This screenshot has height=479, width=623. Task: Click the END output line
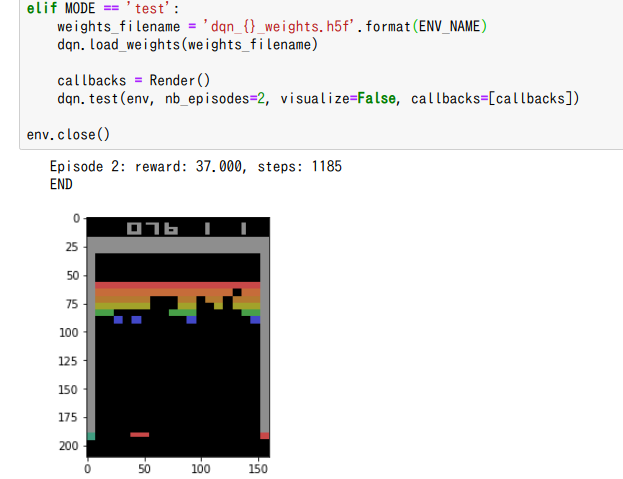pos(61,184)
